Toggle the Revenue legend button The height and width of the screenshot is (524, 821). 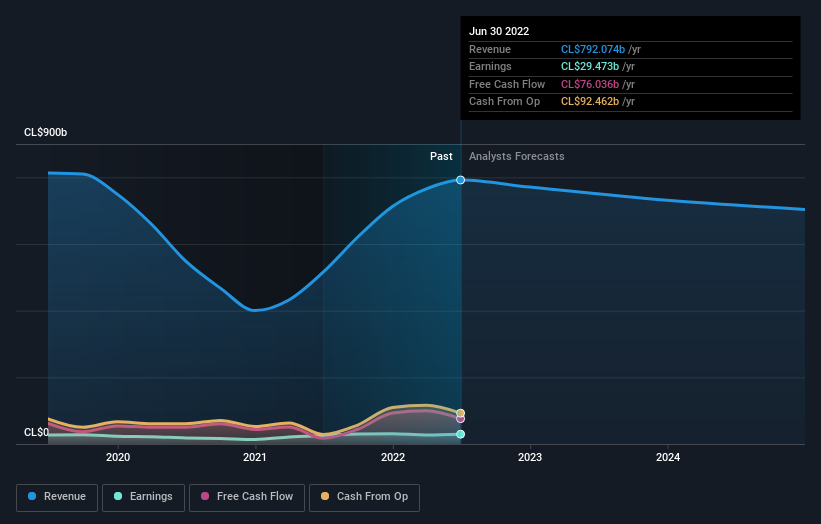(x=57, y=497)
